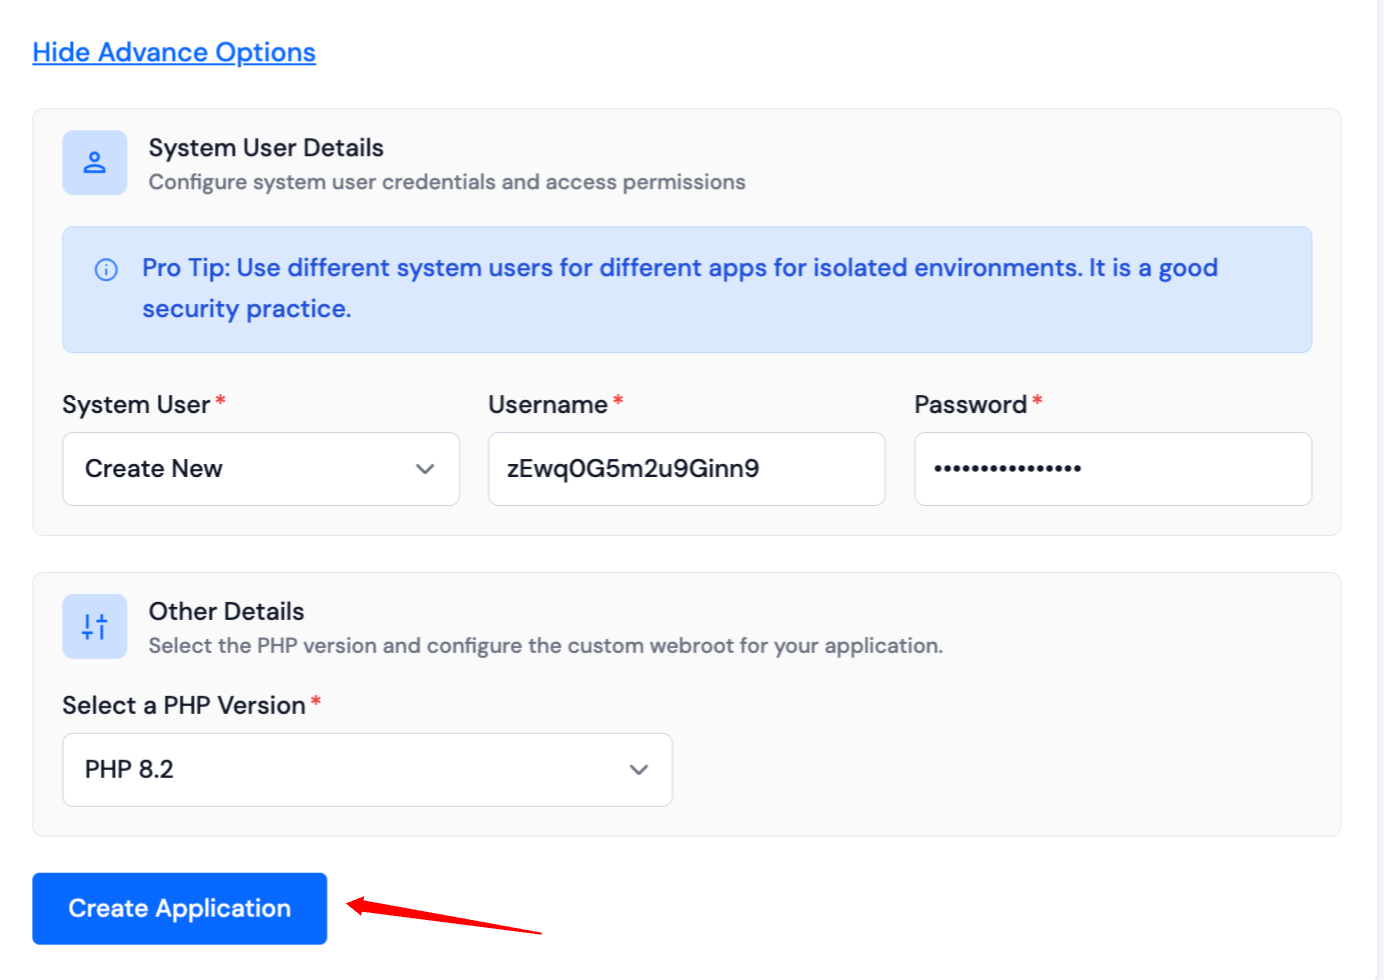Open the System User dropdown showing Create New
The image size is (1384, 980).
[x=260, y=468]
